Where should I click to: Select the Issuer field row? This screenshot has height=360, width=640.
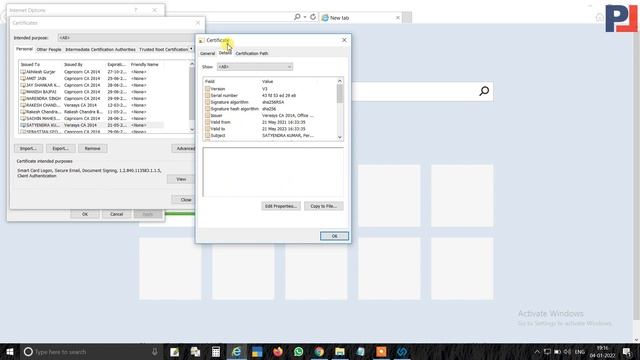click(x=271, y=116)
